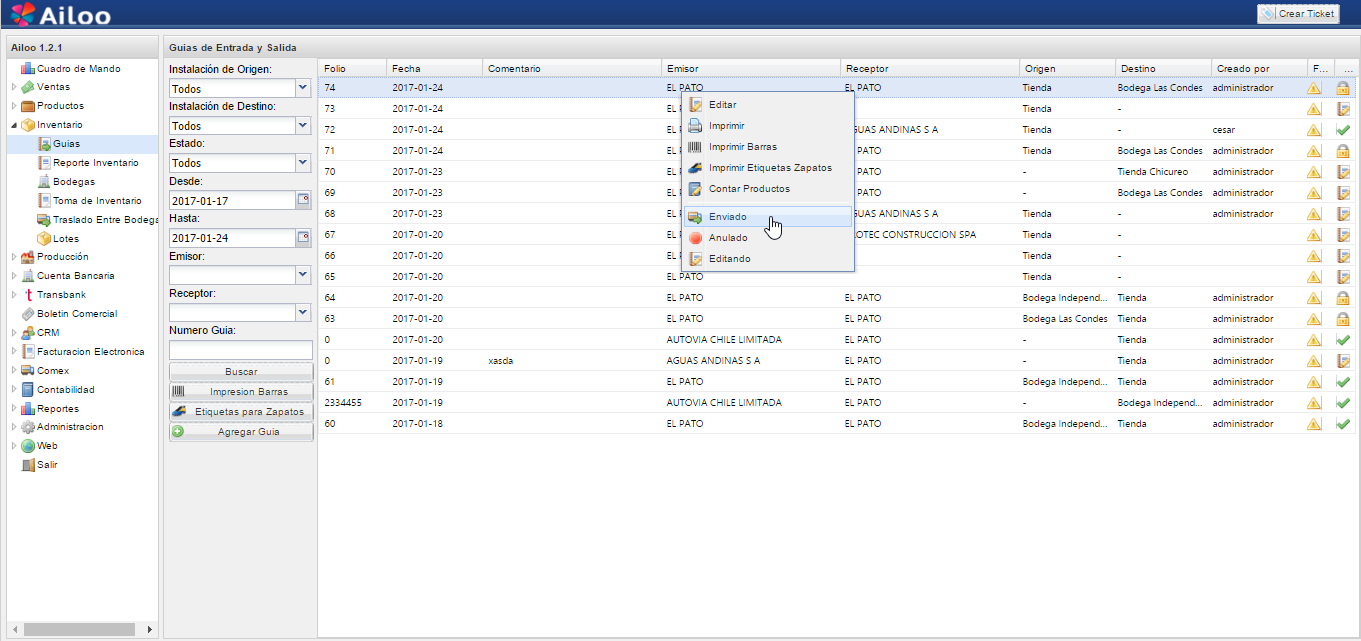Expand the Productos tree node

pos(14,106)
